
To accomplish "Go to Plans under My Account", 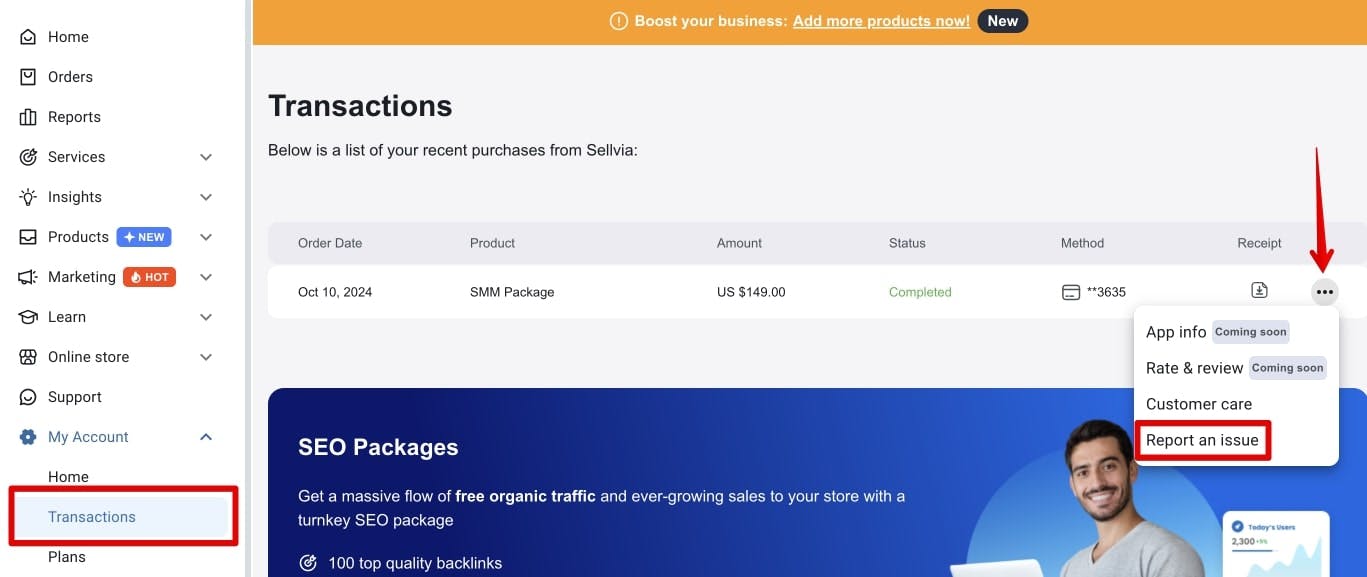I will pos(67,557).
